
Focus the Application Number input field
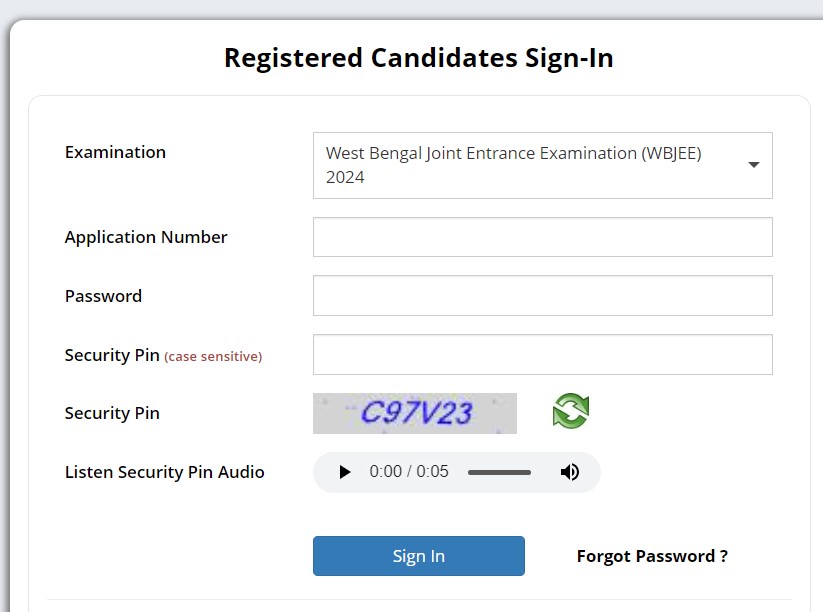pyautogui.click(x=542, y=237)
